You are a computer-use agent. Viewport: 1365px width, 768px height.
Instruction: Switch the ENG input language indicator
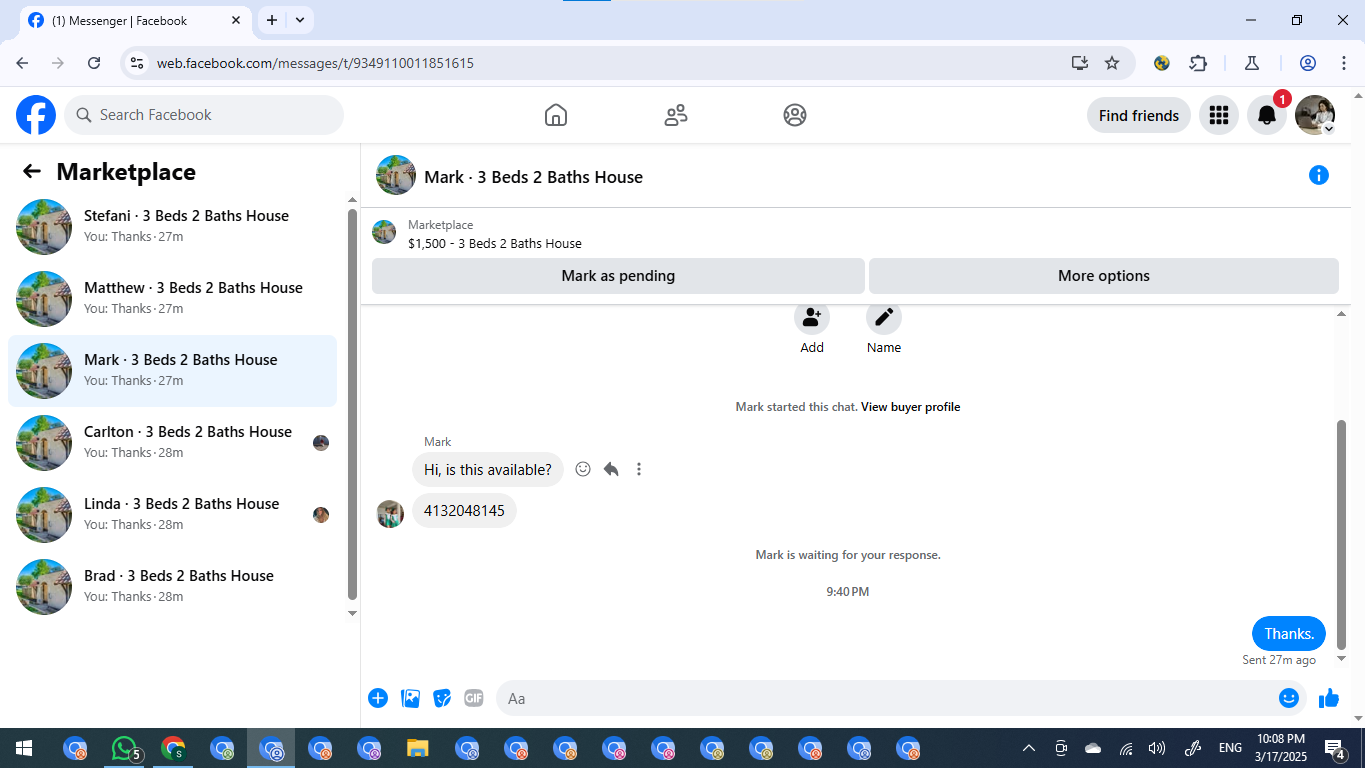click(x=1230, y=748)
